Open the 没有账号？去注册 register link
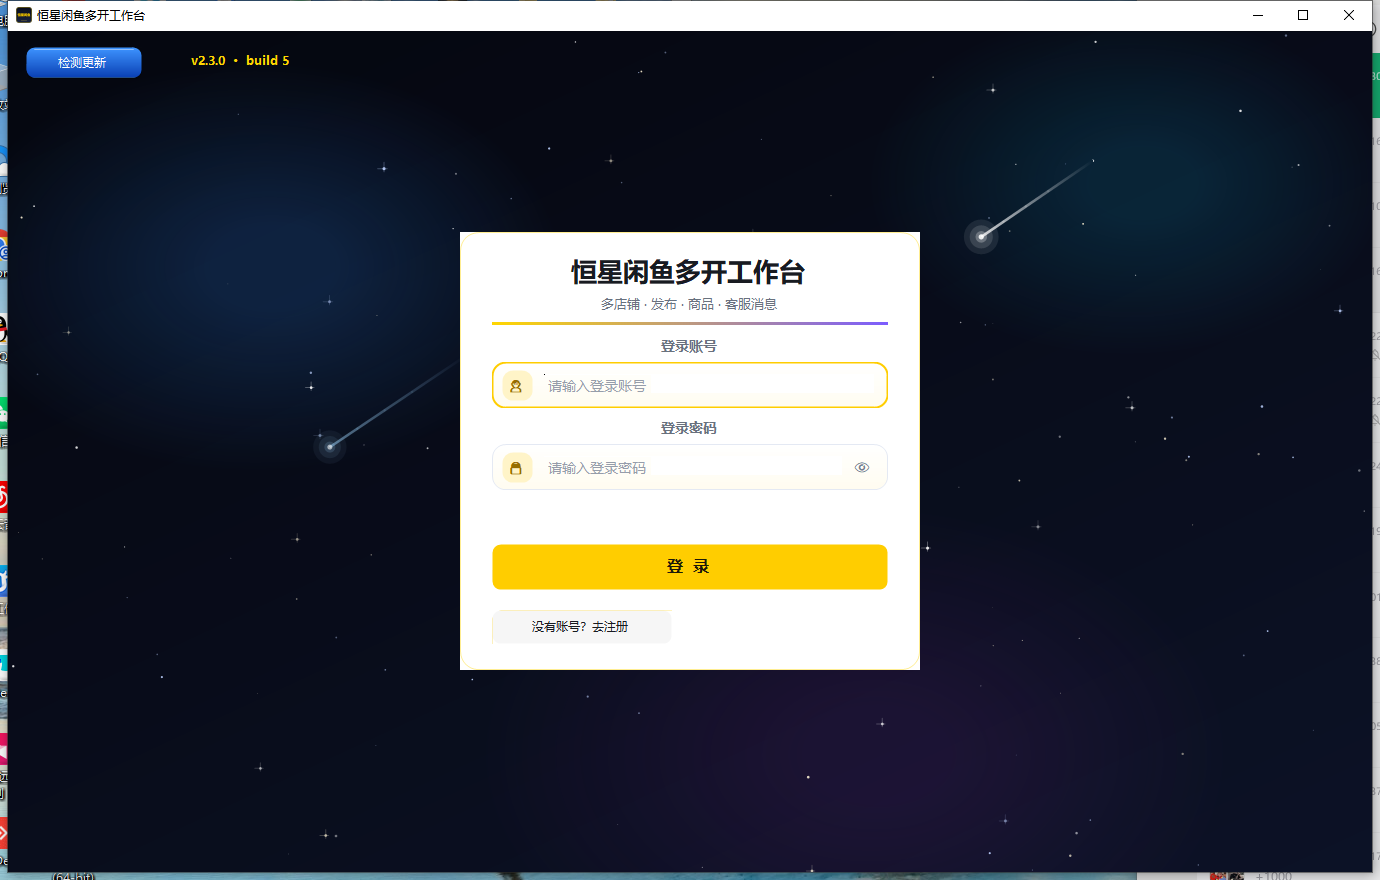This screenshot has width=1380, height=880. pos(581,627)
